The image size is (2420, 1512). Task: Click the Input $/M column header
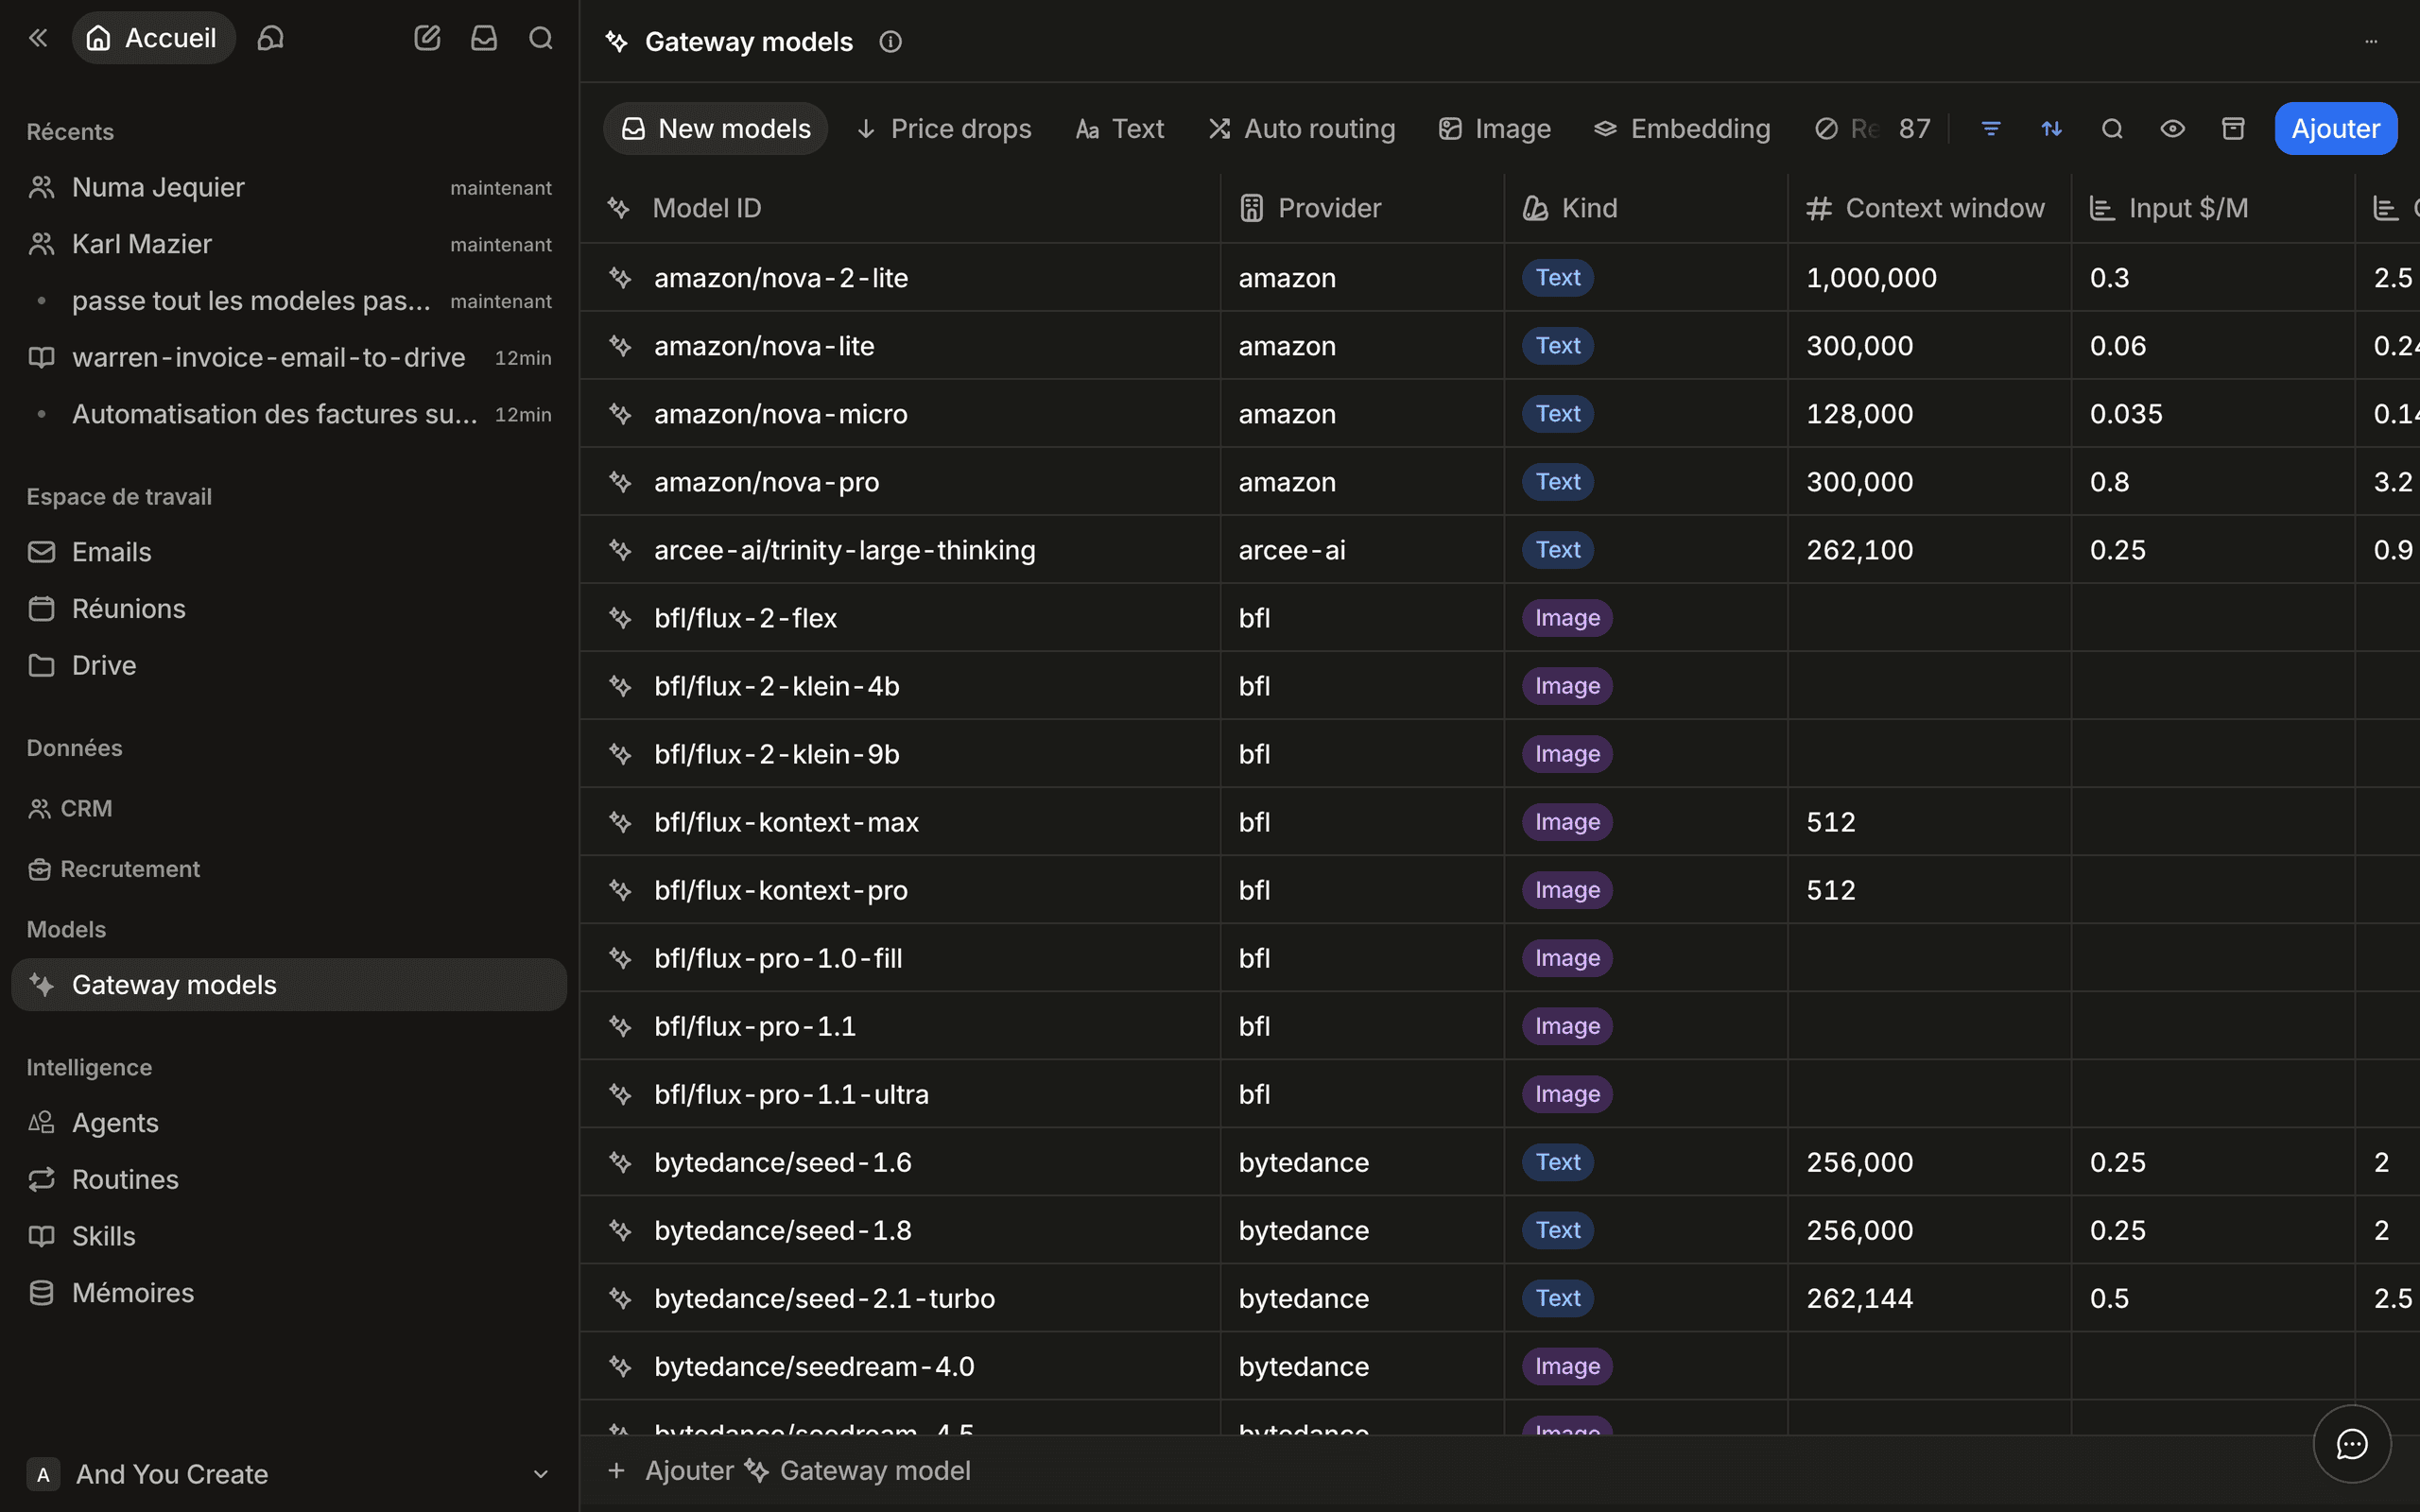tap(2213, 208)
